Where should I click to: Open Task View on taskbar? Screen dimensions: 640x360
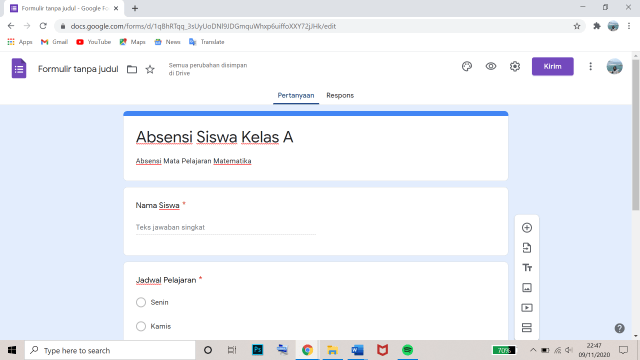click(232, 350)
